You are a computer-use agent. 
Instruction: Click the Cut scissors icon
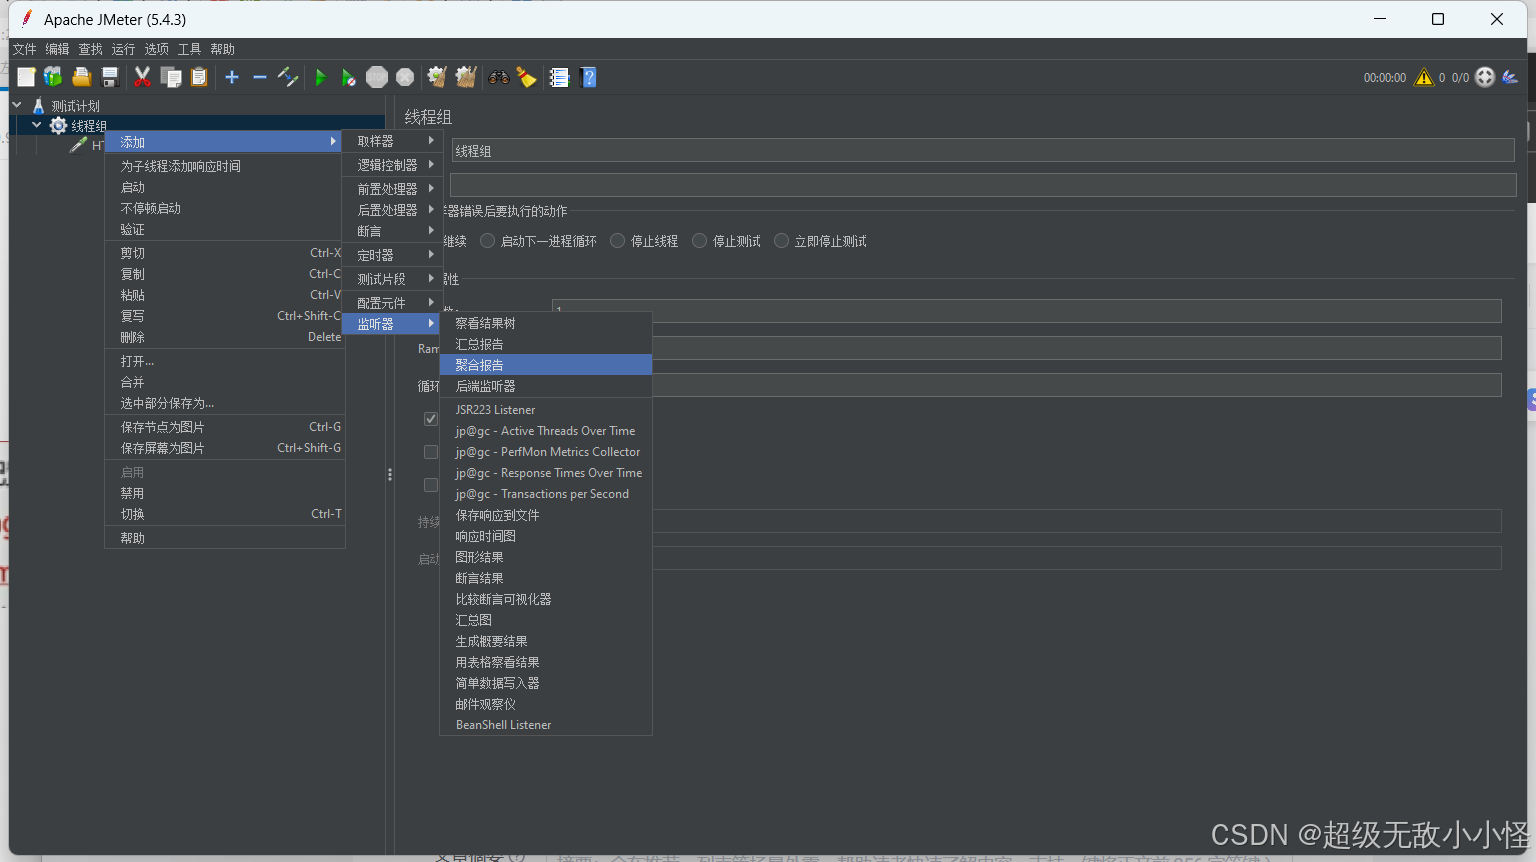coord(142,77)
